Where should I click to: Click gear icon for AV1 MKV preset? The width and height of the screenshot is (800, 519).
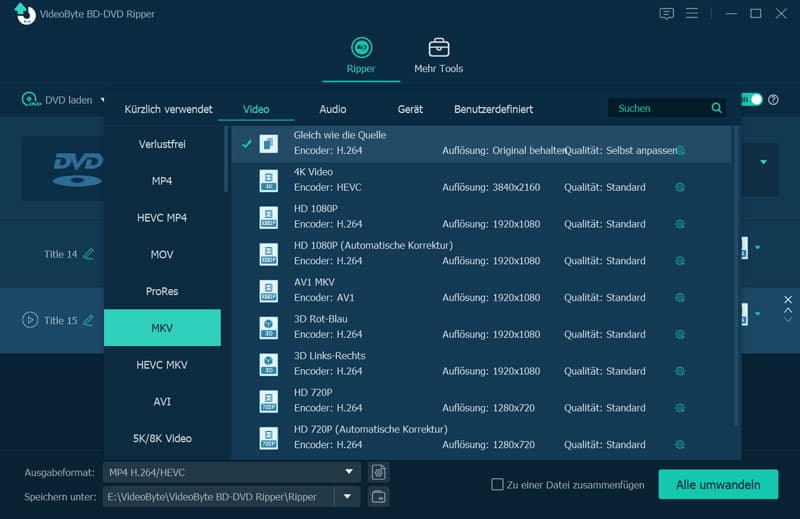tap(680, 298)
